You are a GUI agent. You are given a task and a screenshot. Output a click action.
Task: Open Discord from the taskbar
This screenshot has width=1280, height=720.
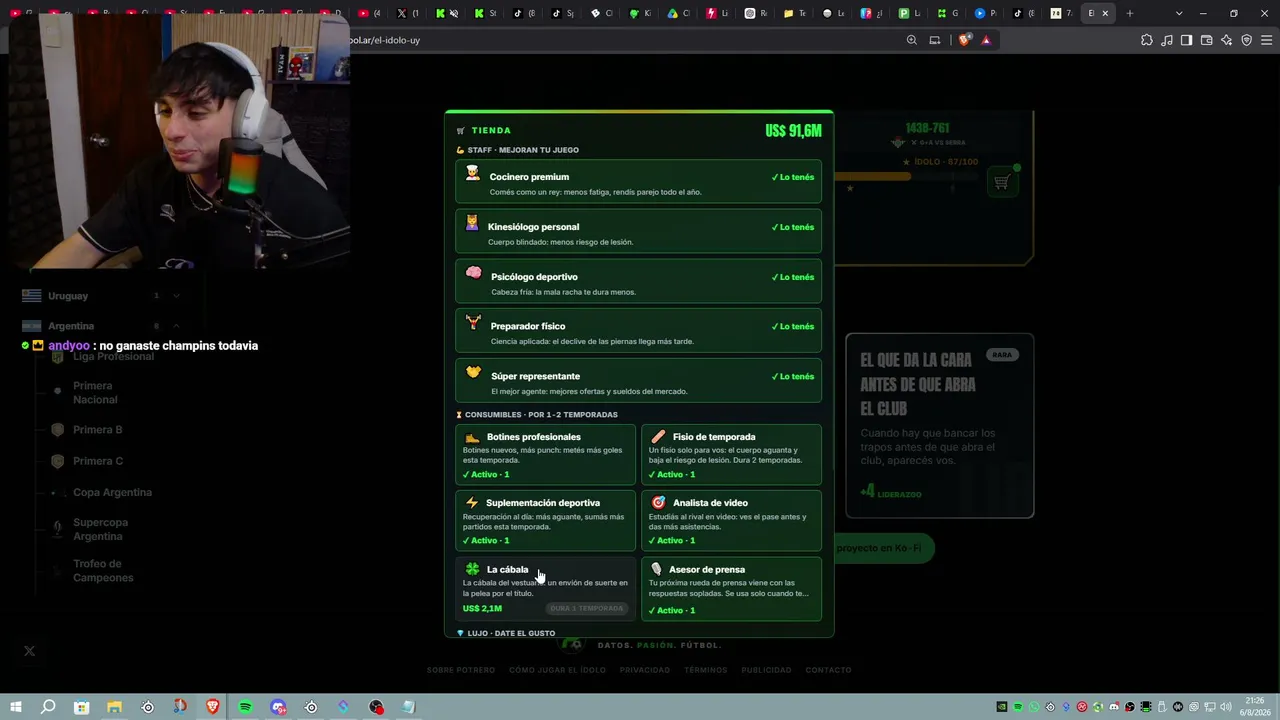point(278,707)
